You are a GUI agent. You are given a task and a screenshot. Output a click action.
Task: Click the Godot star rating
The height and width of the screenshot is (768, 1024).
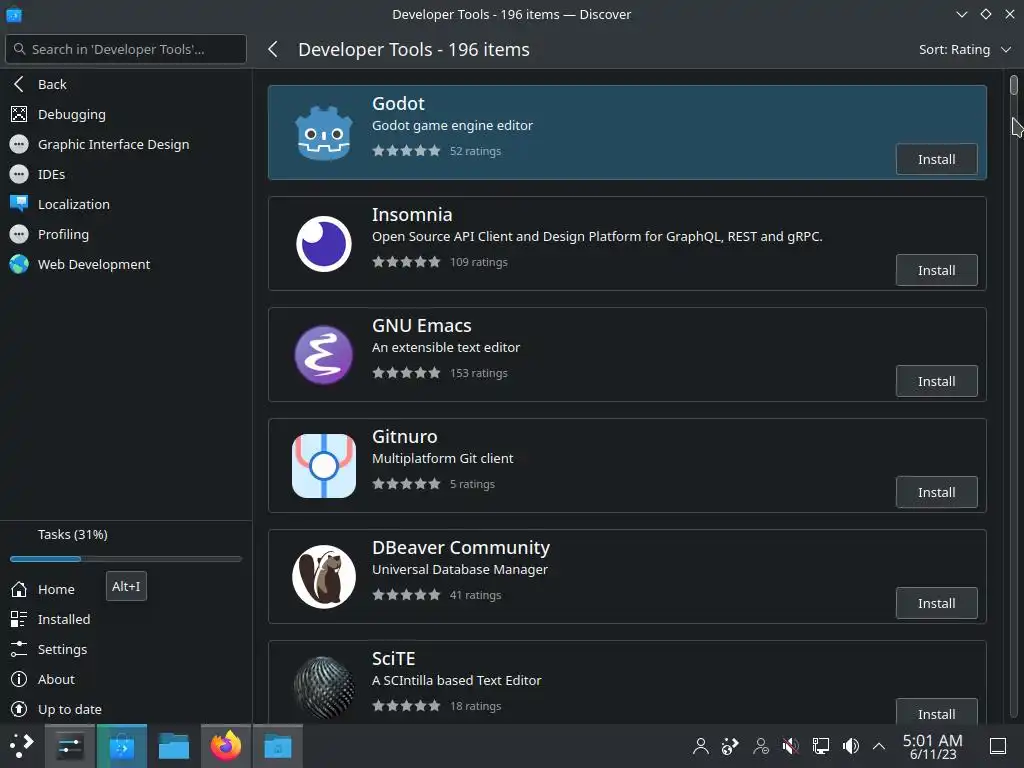(x=406, y=151)
